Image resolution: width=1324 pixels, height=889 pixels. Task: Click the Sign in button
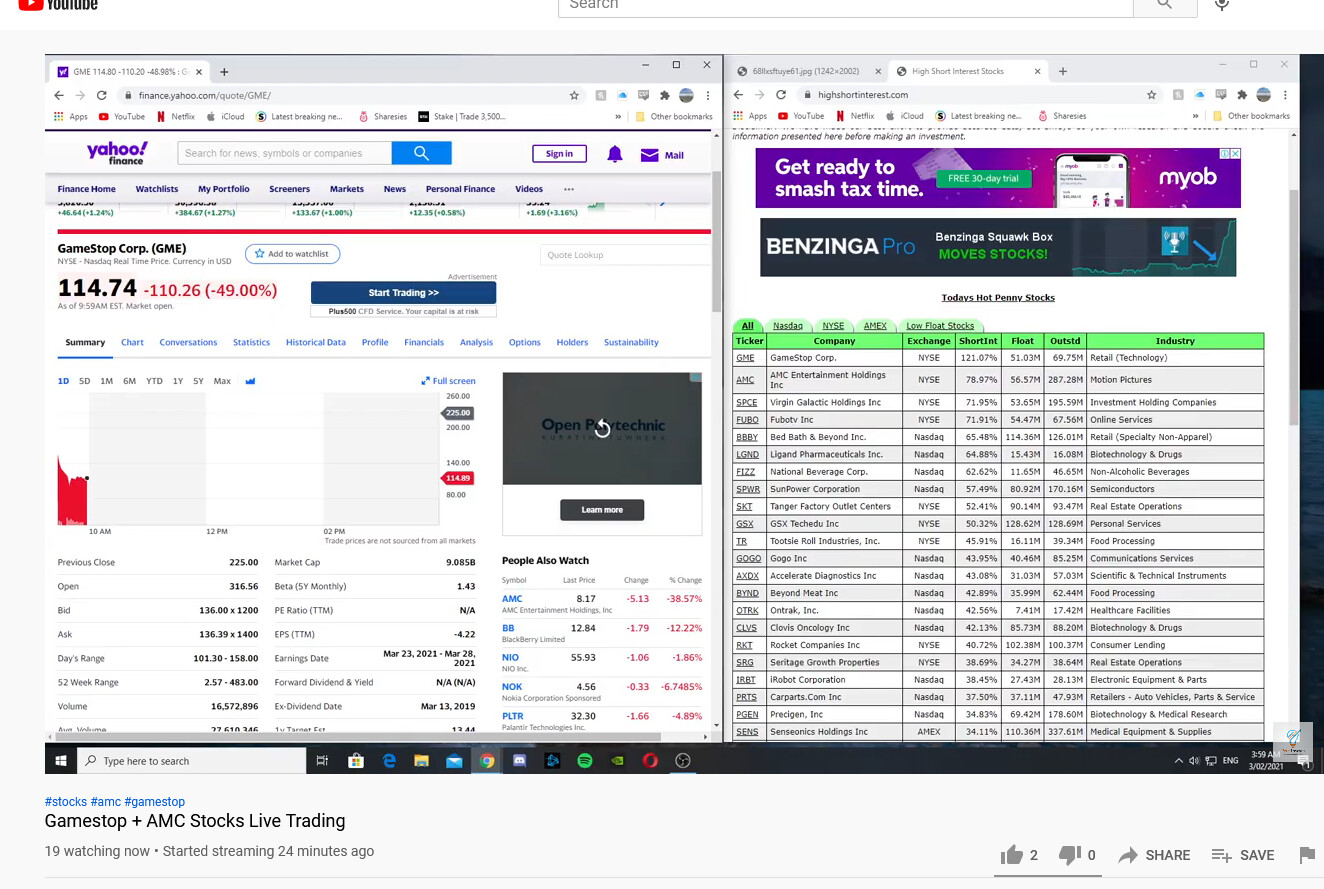(x=559, y=154)
